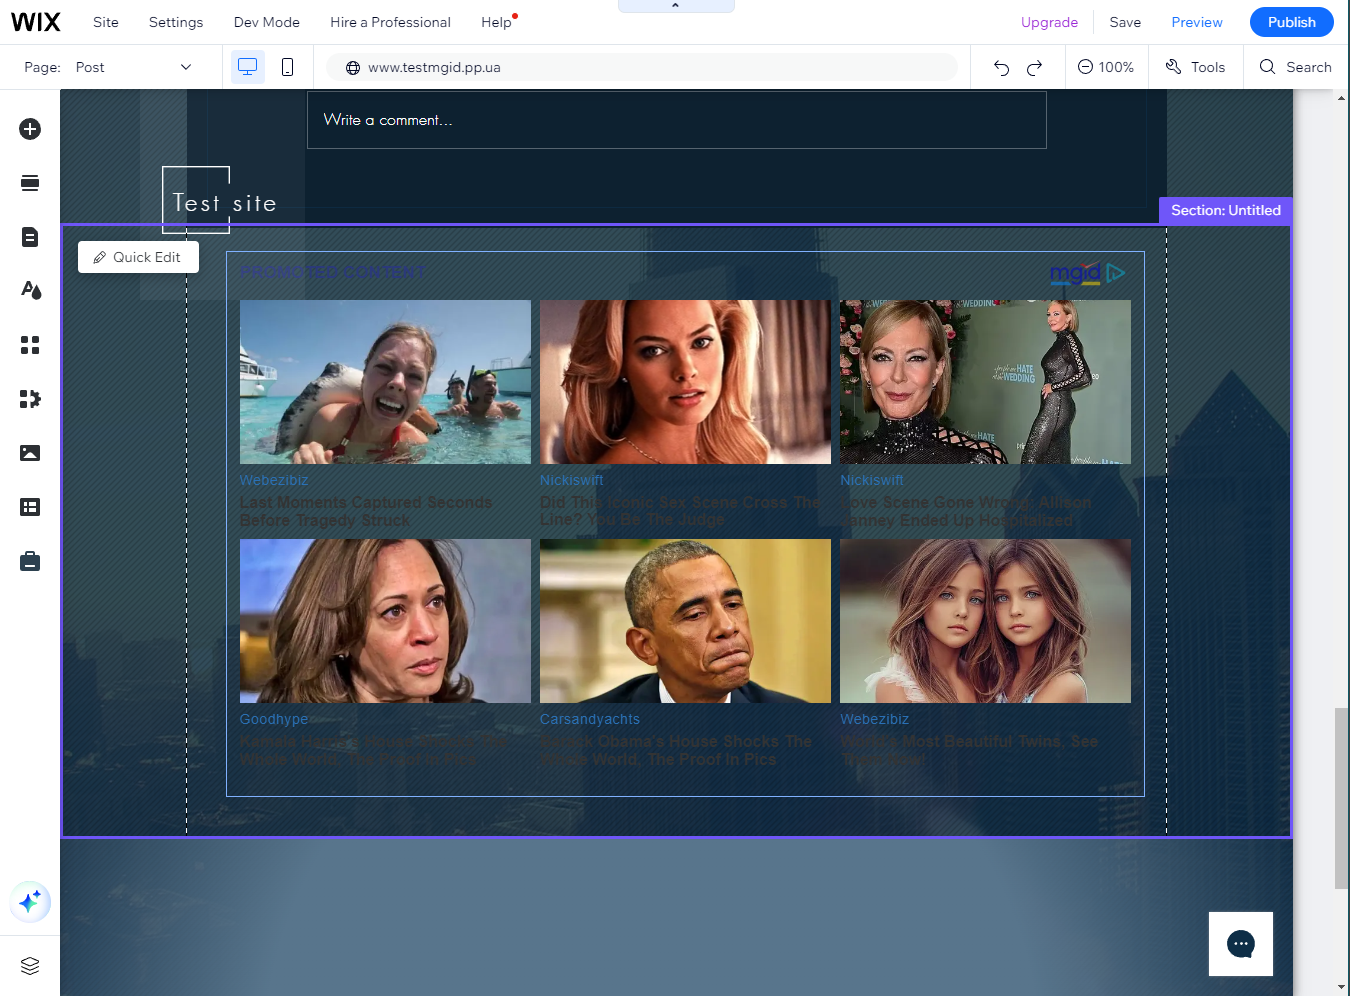Open the Add Apps grid icon
Image resolution: width=1350 pixels, height=996 pixels.
(x=30, y=345)
